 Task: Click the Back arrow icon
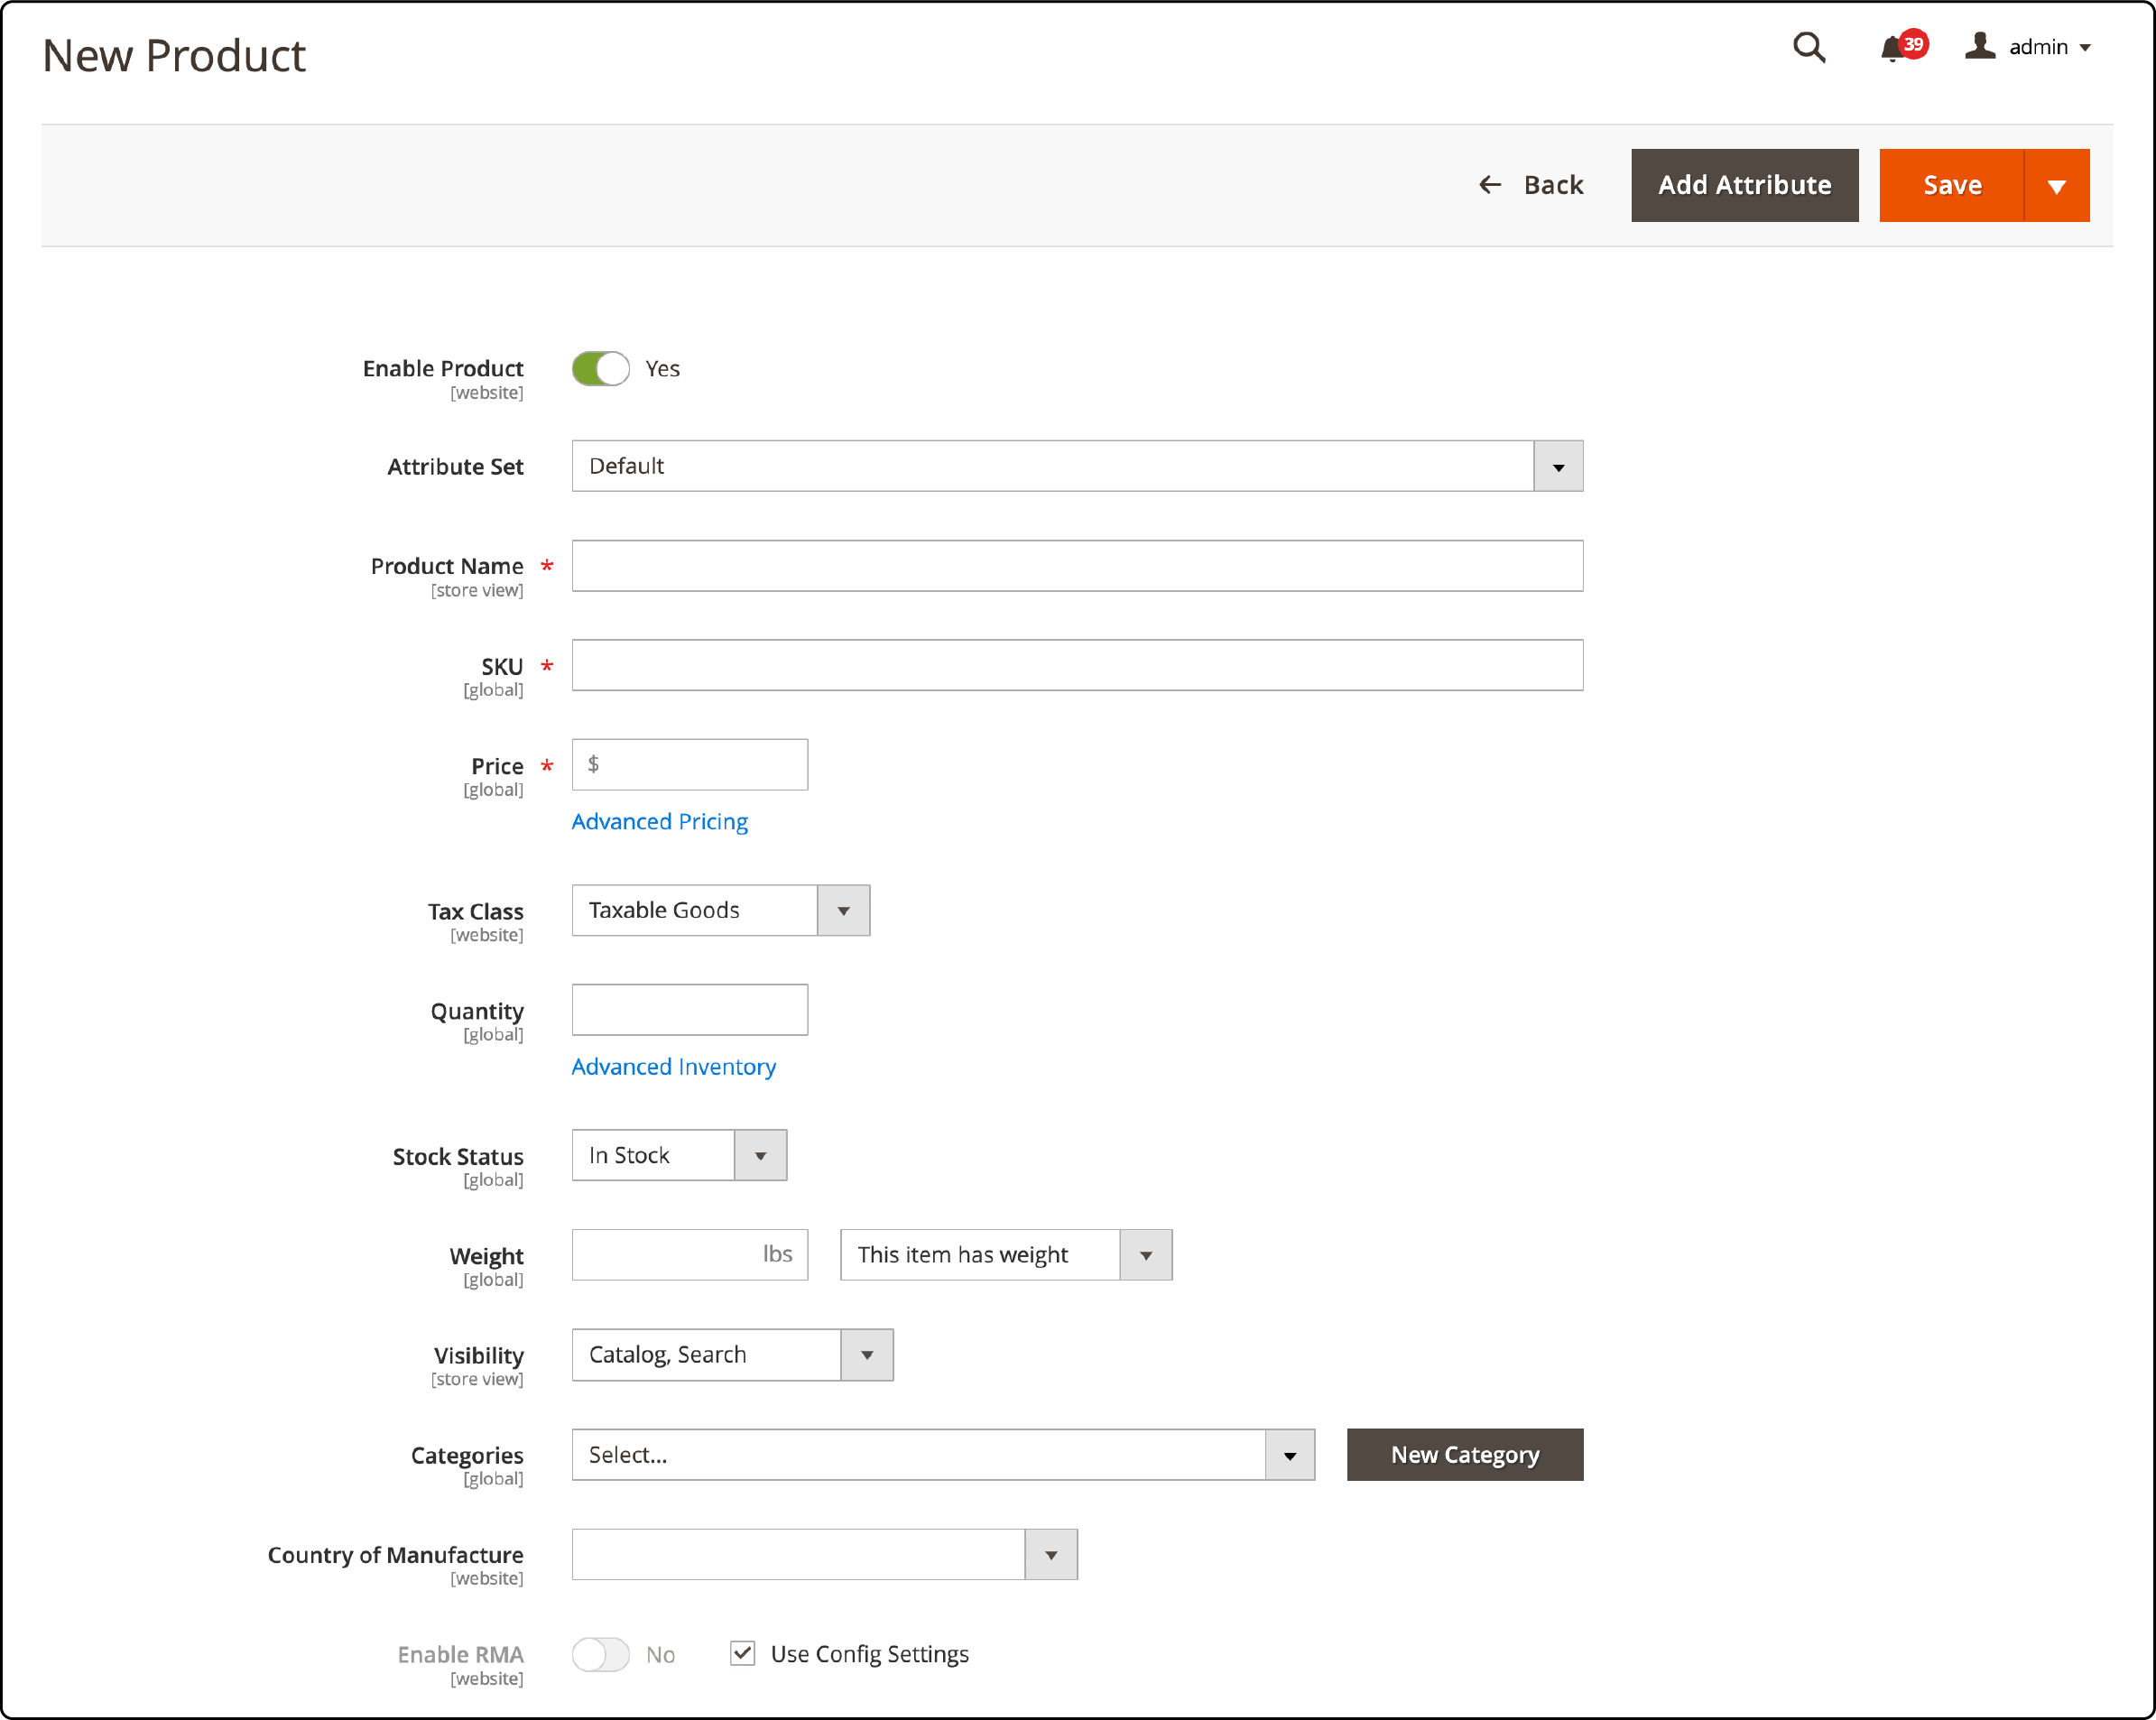[x=1491, y=184]
